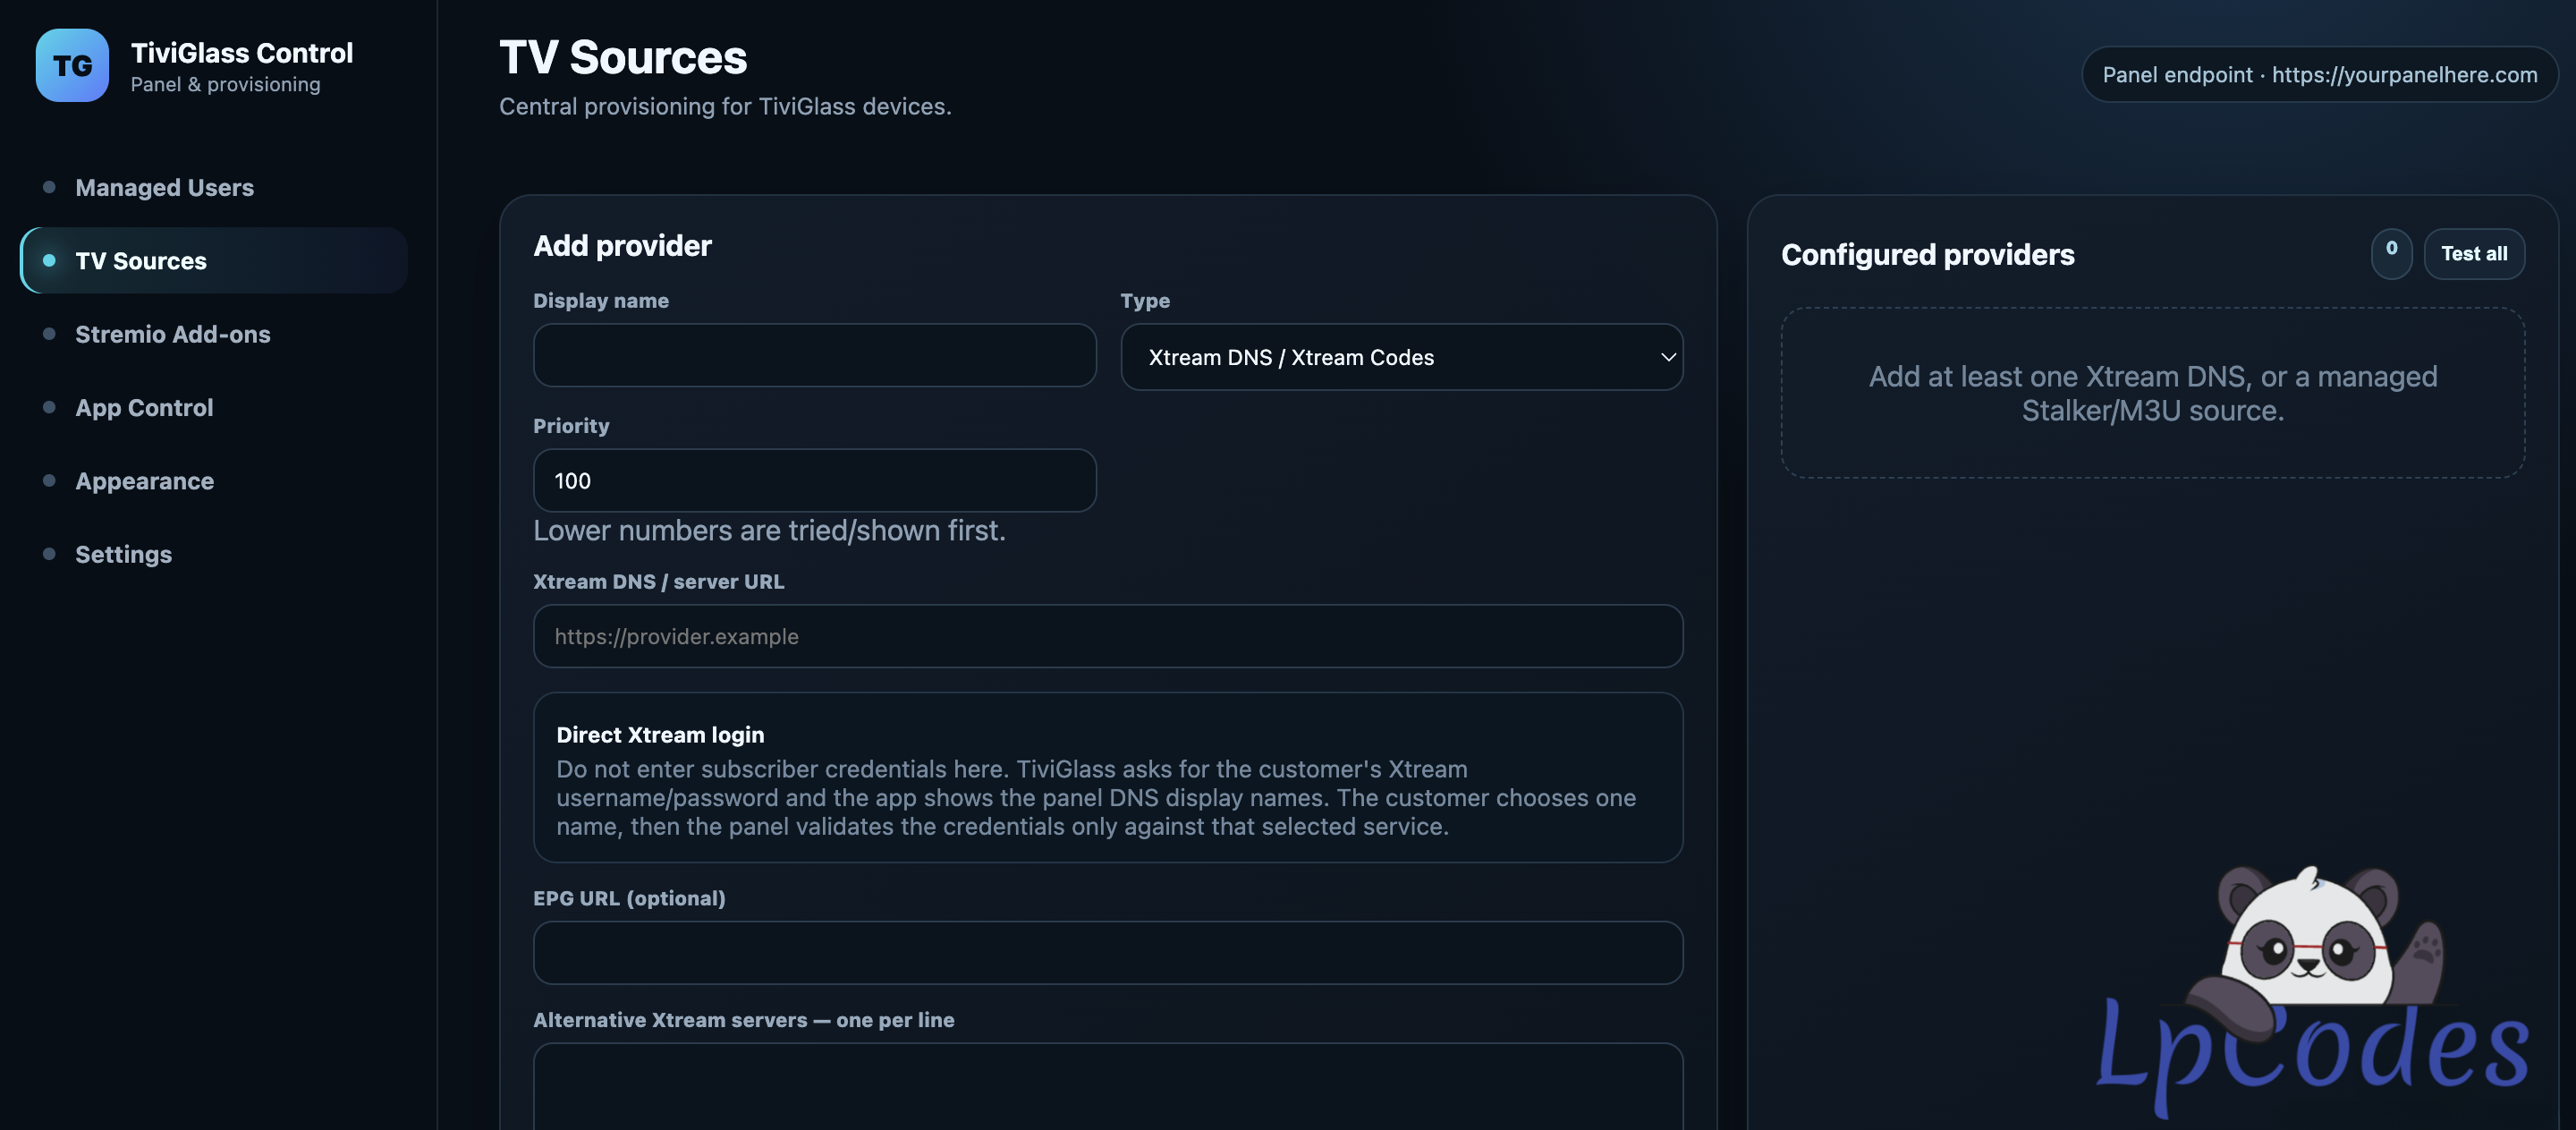This screenshot has width=2576, height=1130.
Task: Click the Alternative Xtream servers text area
Action: [1108, 1087]
